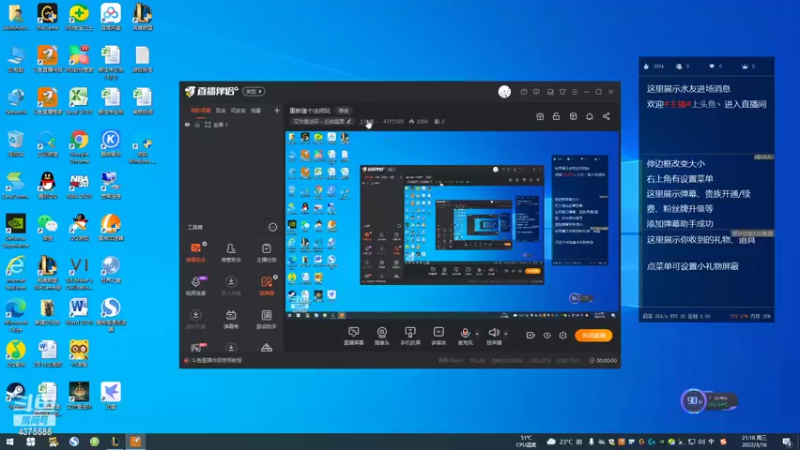Click room number 4375585 in header
The width and height of the screenshot is (800, 450).
coord(393,121)
